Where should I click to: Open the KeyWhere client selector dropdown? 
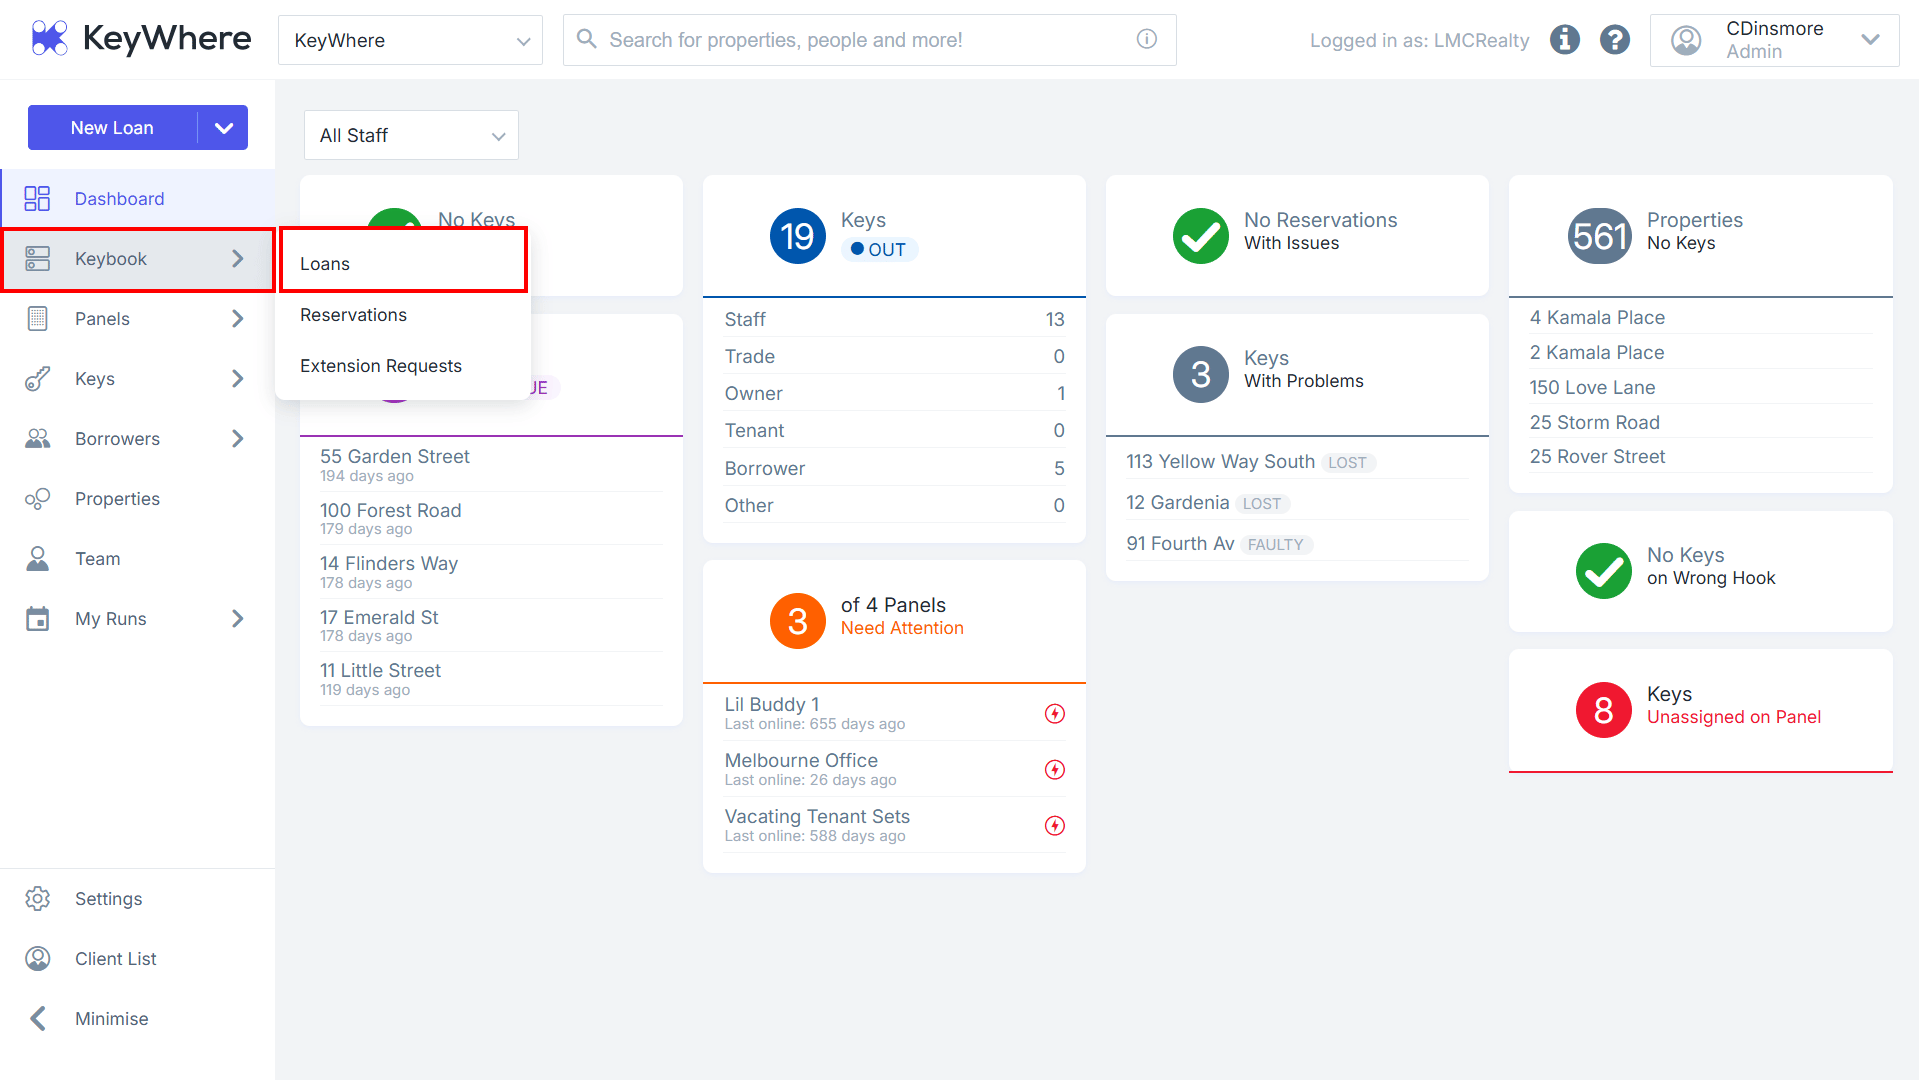(x=410, y=40)
